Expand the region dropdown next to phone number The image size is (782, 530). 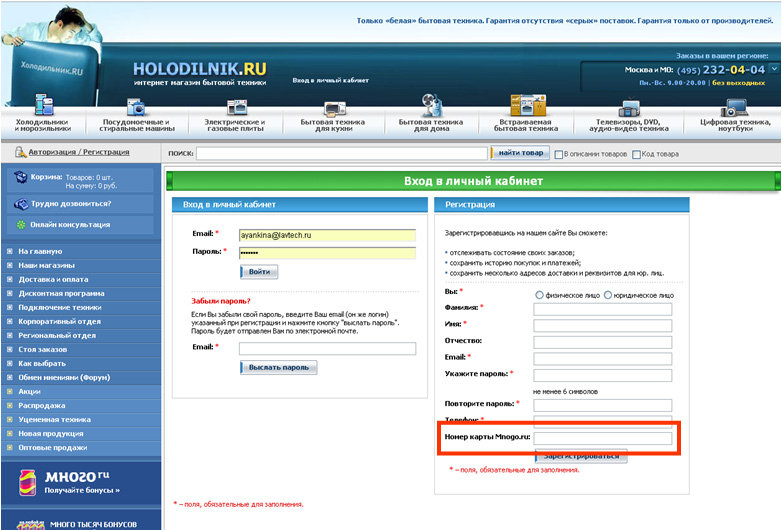(775, 68)
